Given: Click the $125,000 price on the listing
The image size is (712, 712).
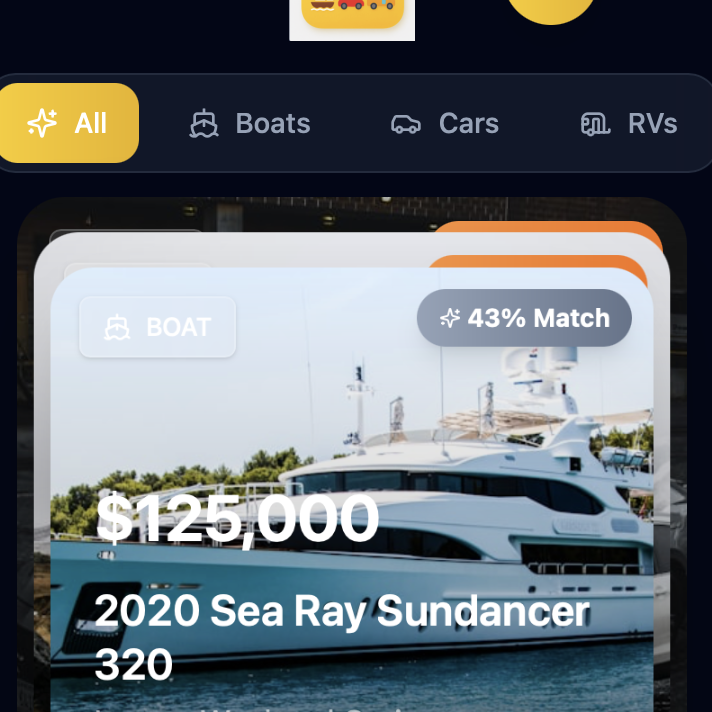Looking at the screenshot, I should tap(238, 518).
